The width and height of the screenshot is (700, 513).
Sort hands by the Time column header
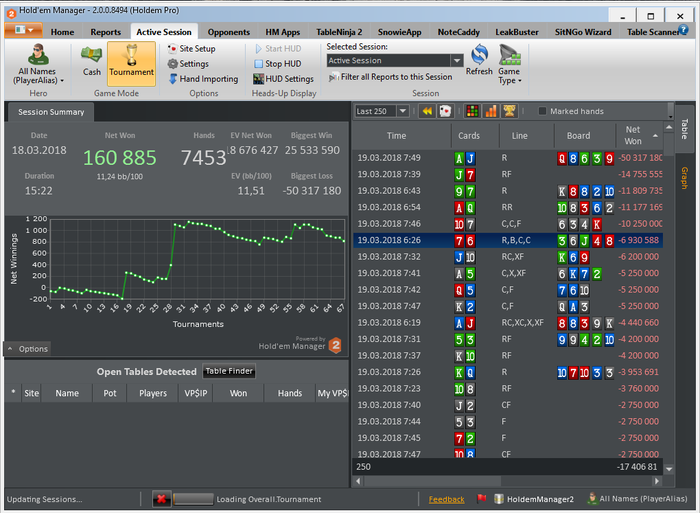pos(396,136)
